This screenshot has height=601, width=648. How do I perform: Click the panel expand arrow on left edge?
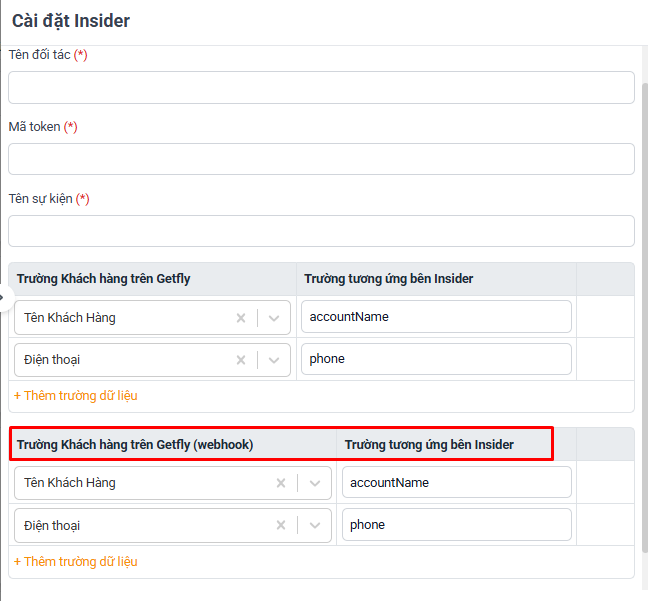[x=3, y=297]
